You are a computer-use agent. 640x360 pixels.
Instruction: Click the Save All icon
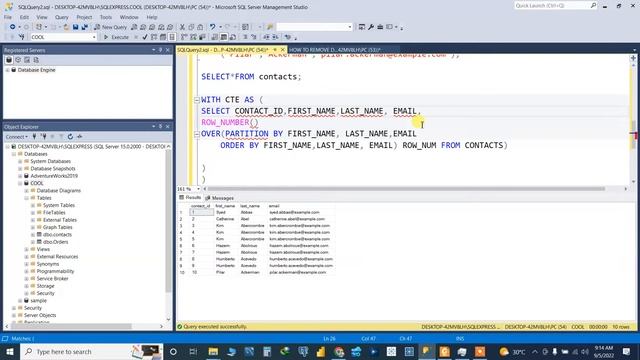pos(84,27)
